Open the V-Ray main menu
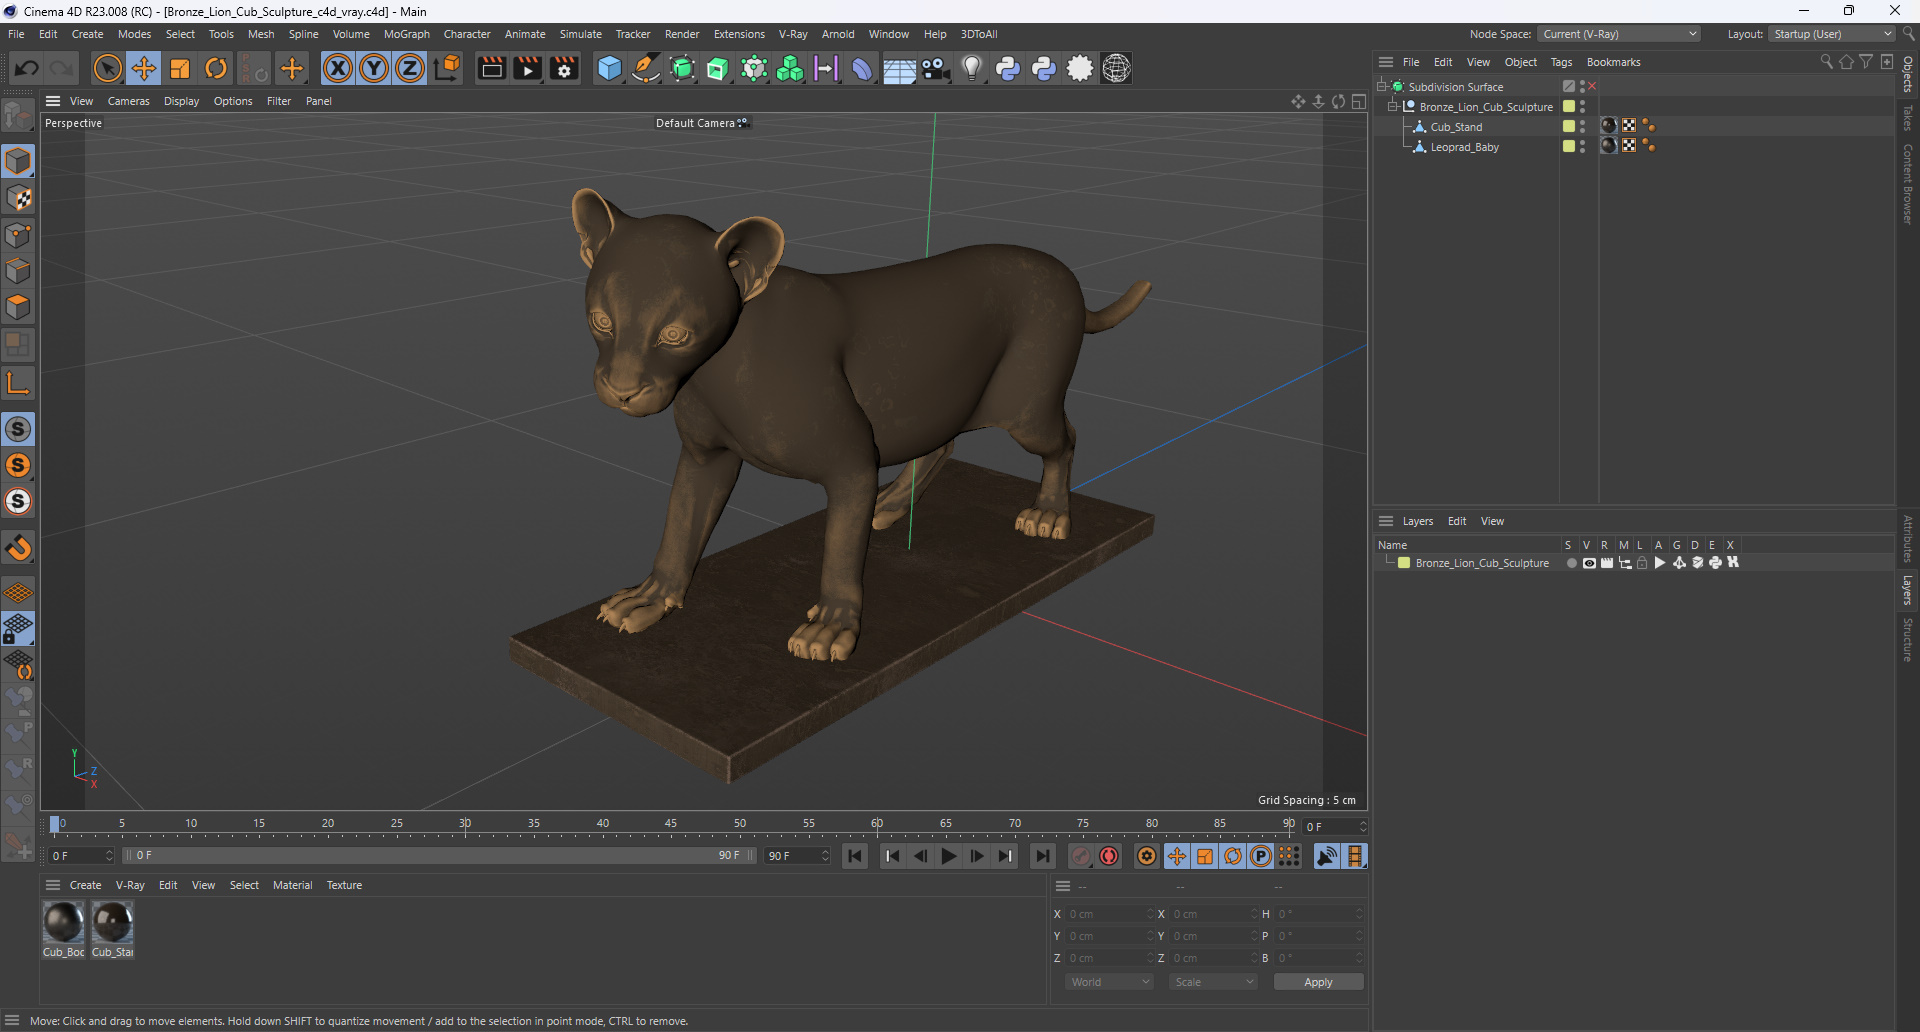Screen dimensions: 1920x1032 [793, 34]
